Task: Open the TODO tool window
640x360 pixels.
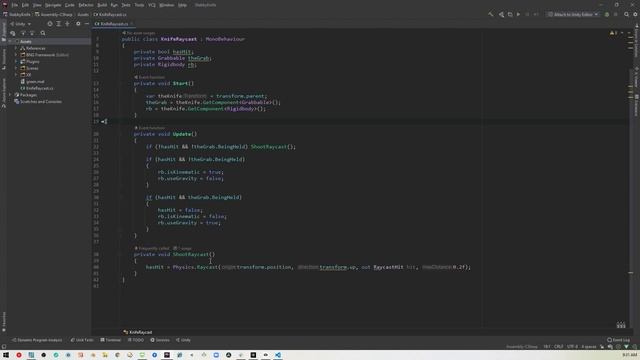Action: (x=136, y=340)
